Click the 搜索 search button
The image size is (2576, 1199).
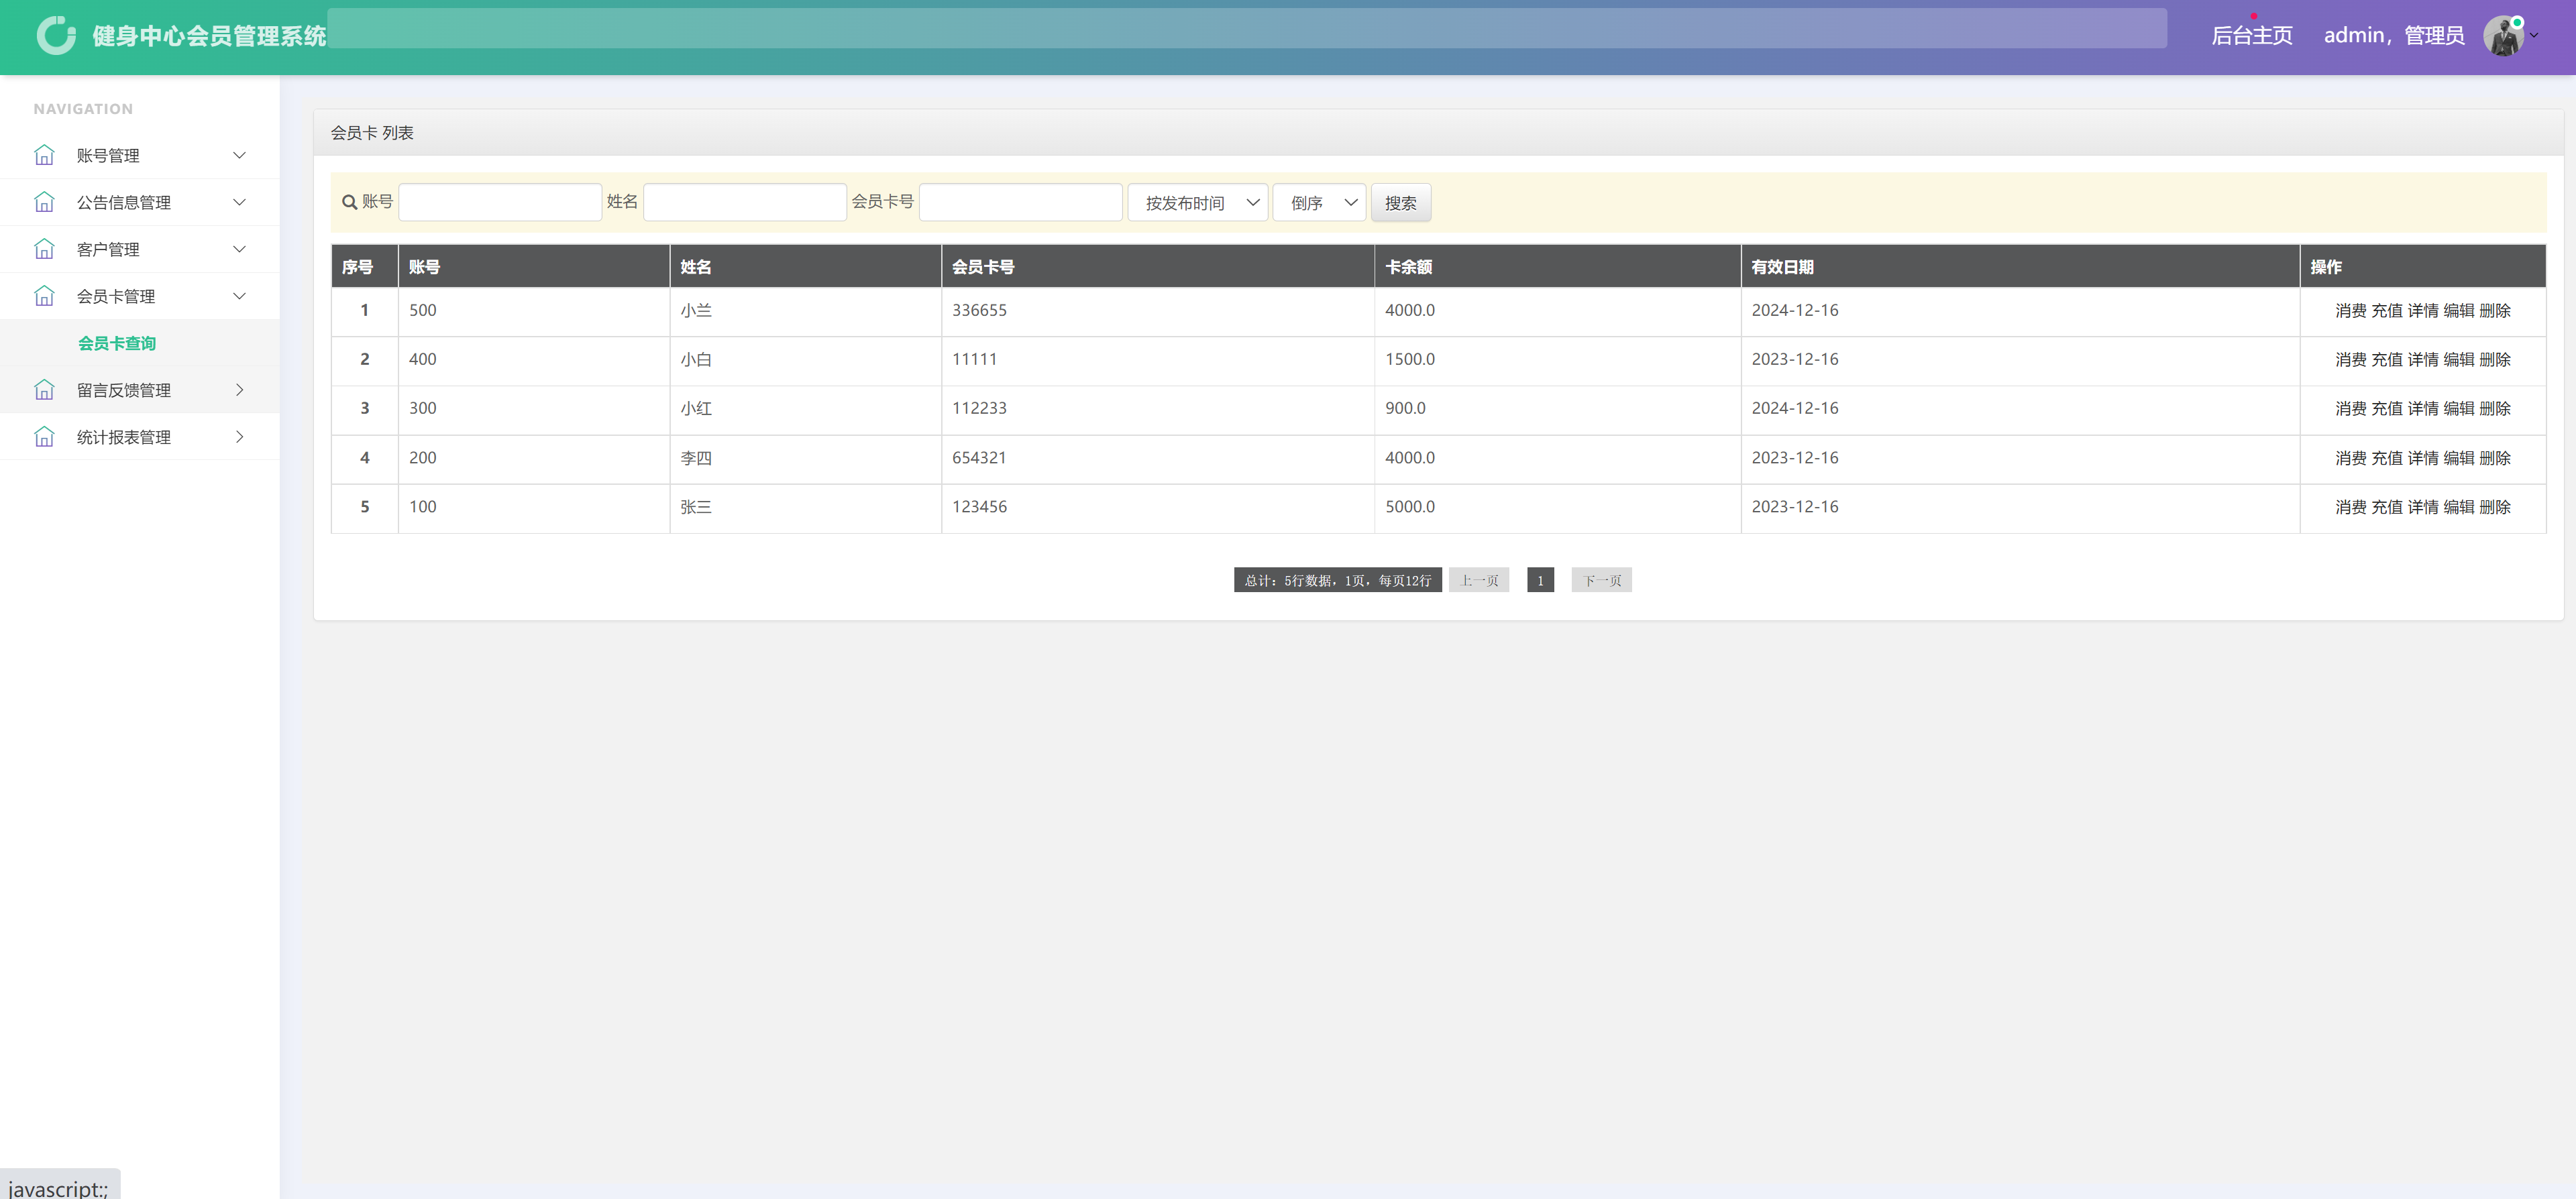pyautogui.click(x=1400, y=202)
